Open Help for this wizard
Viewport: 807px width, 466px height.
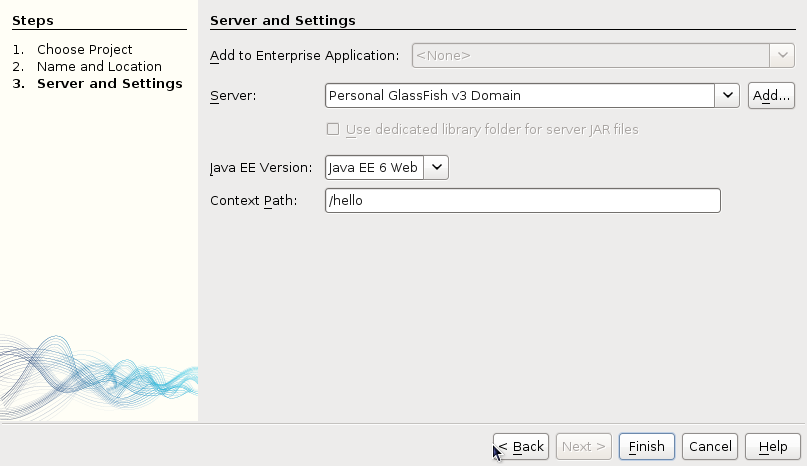click(773, 446)
